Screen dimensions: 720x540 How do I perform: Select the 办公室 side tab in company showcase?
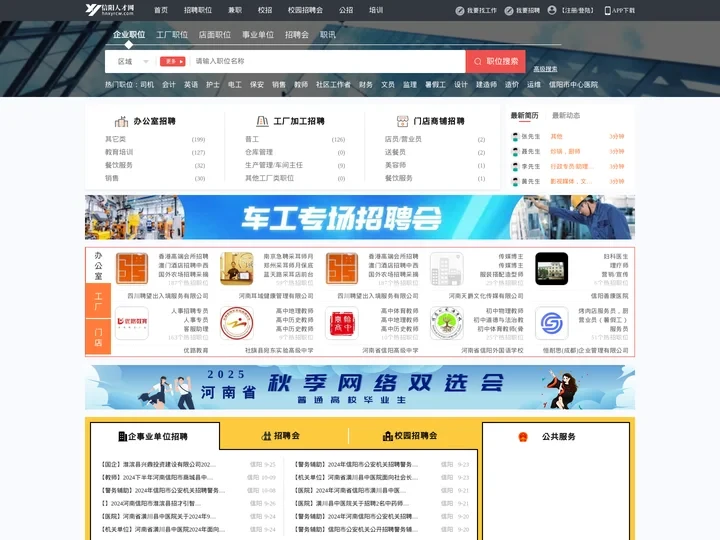coord(98,265)
